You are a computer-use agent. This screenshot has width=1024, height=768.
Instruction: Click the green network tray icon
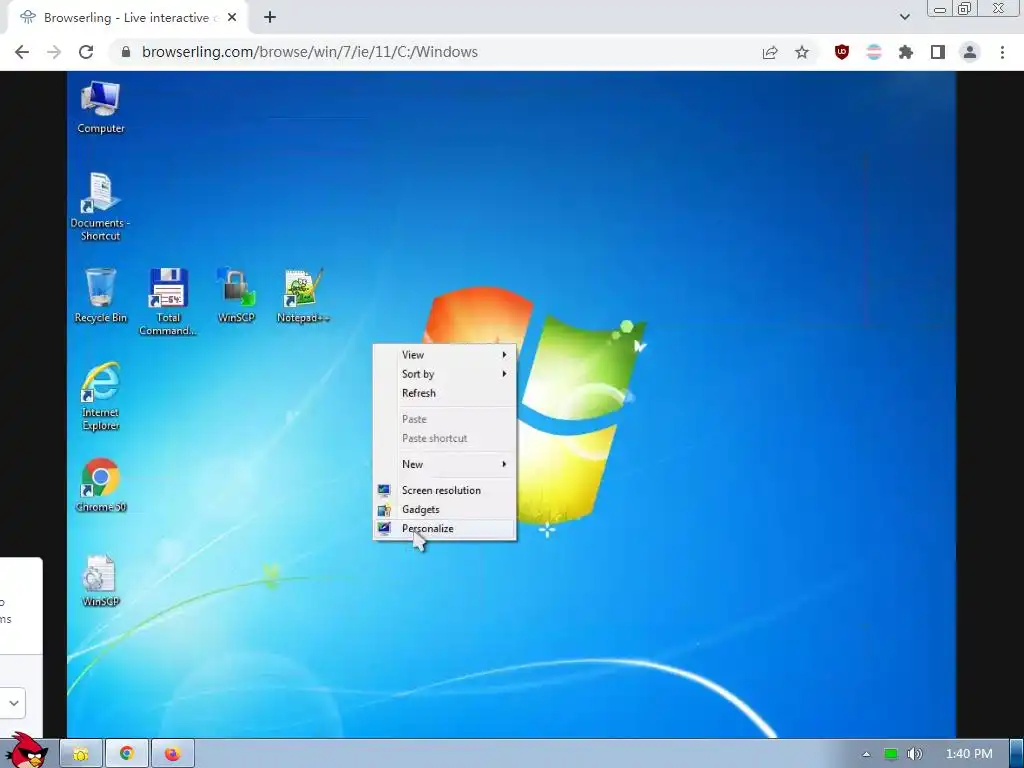pos(890,754)
